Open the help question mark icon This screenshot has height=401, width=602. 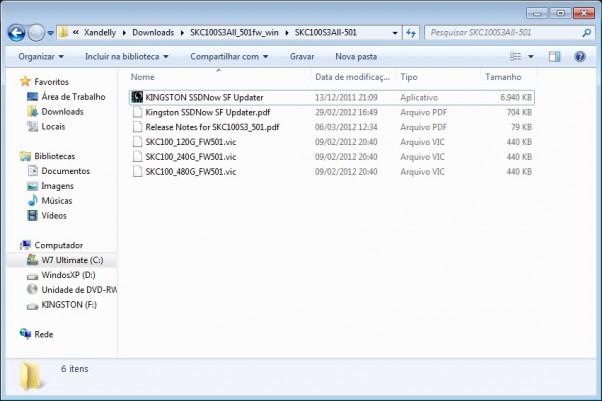point(583,57)
